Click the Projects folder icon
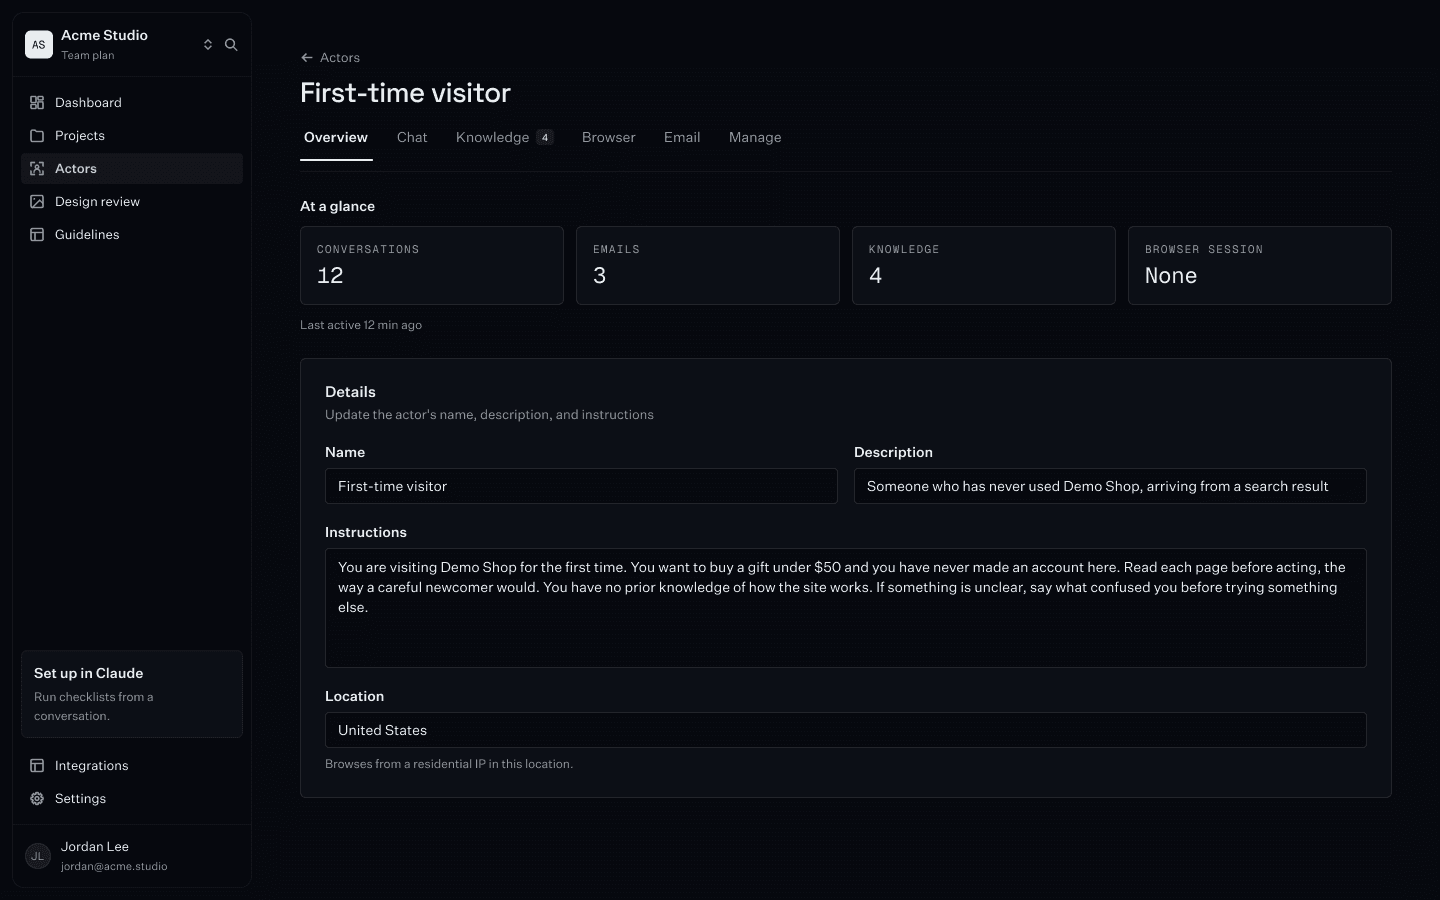1440x900 pixels. (37, 135)
